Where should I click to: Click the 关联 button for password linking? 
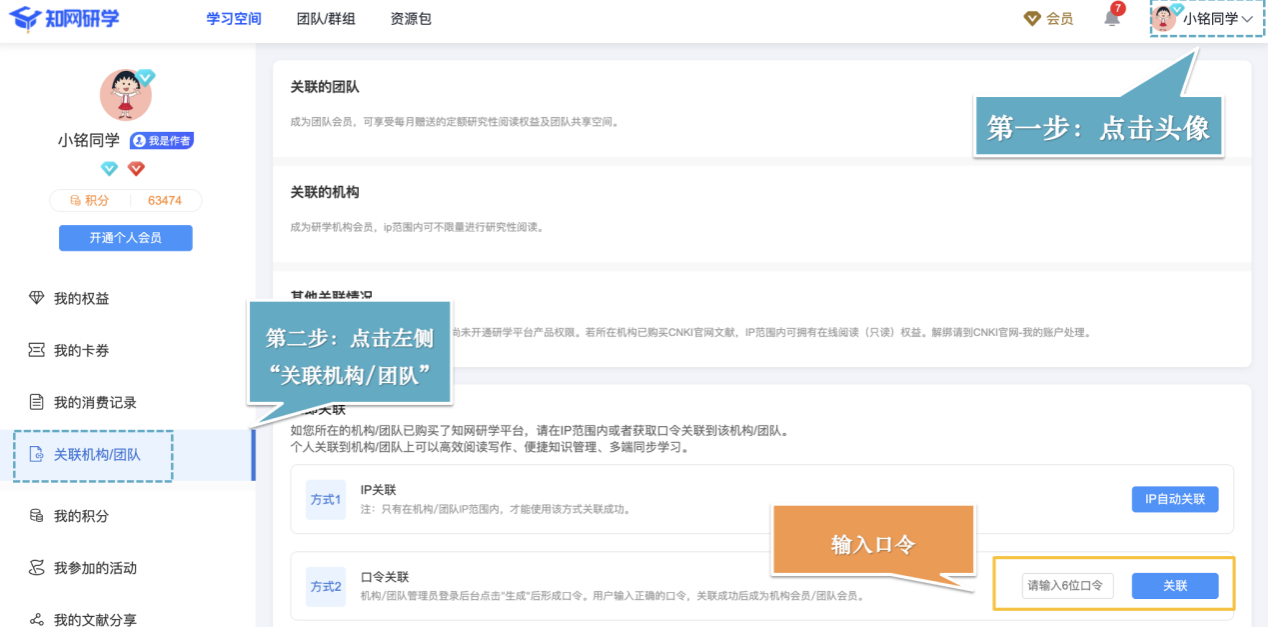point(1174,586)
